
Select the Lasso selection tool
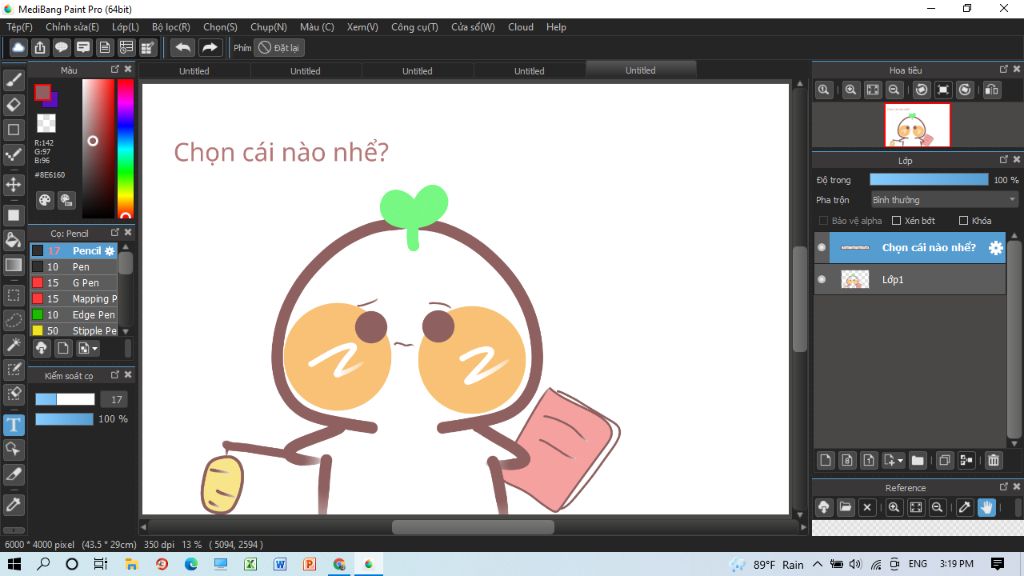coord(14,320)
